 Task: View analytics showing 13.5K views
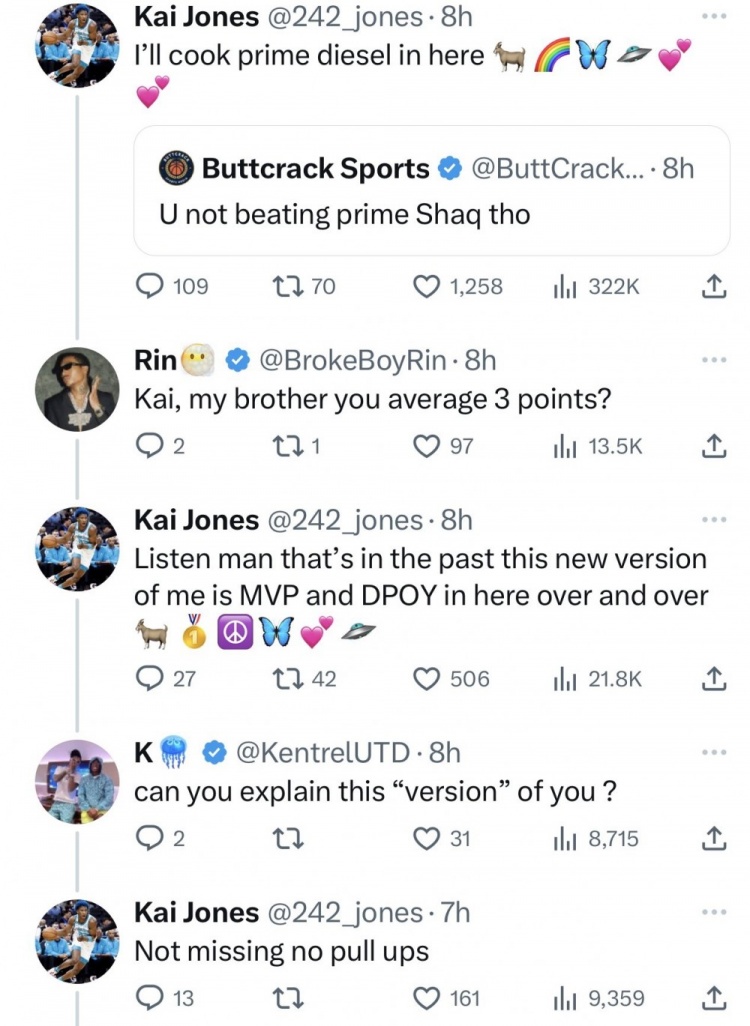point(598,446)
